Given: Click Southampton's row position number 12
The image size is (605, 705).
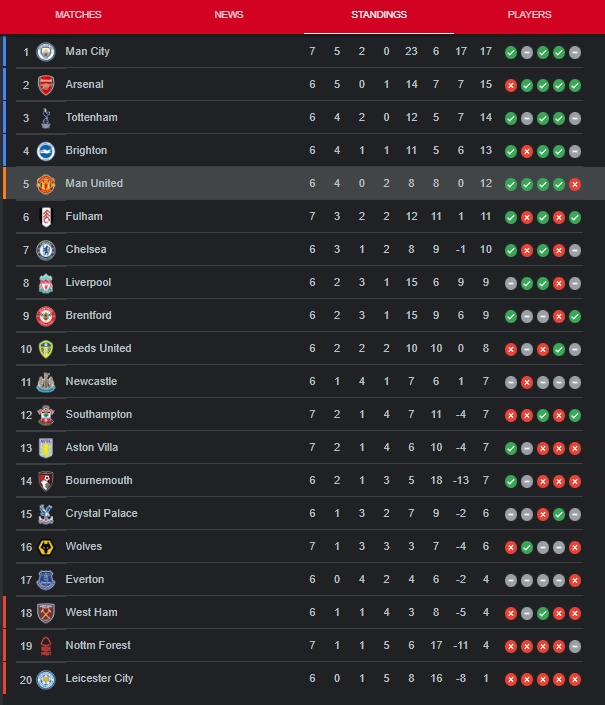Looking at the screenshot, I should pos(26,415).
